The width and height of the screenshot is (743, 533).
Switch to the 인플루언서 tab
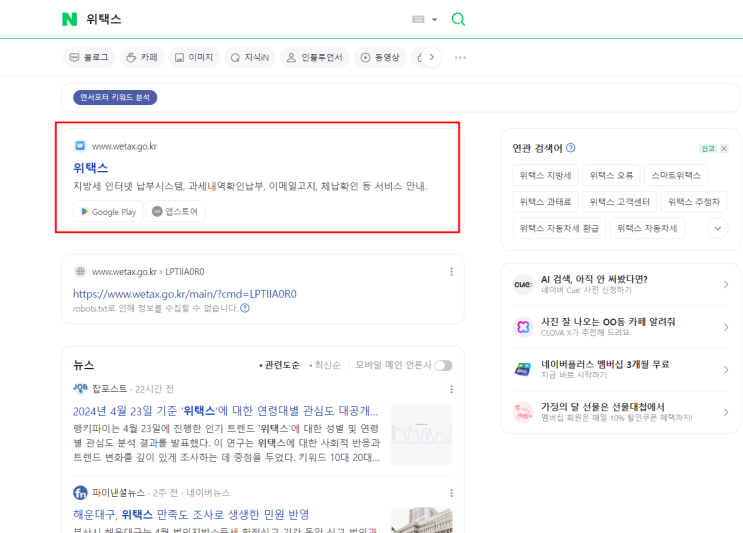click(x=315, y=57)
